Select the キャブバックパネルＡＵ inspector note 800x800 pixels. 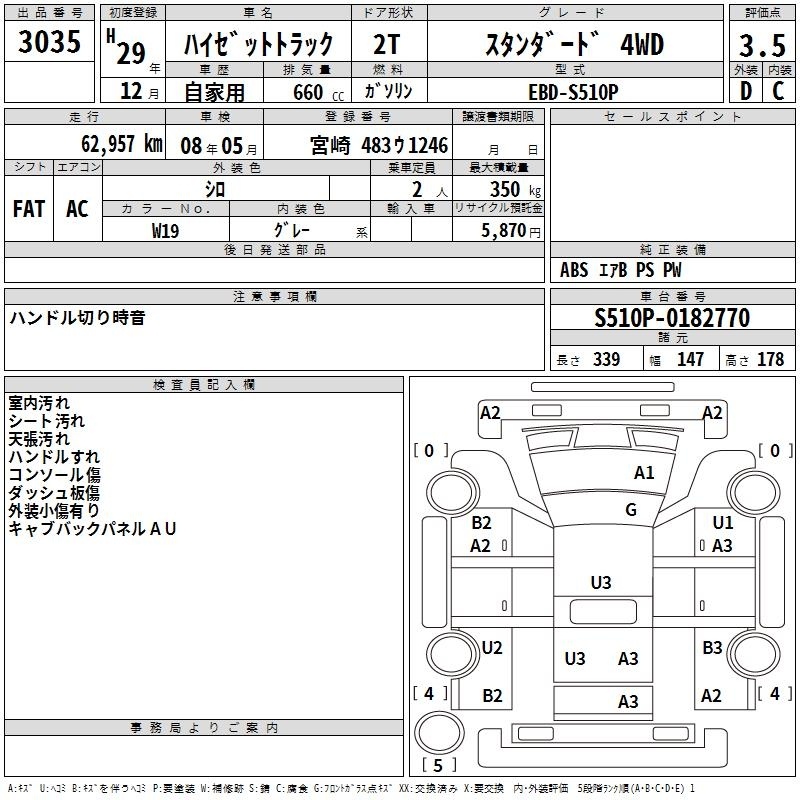(x=92, y=529)
